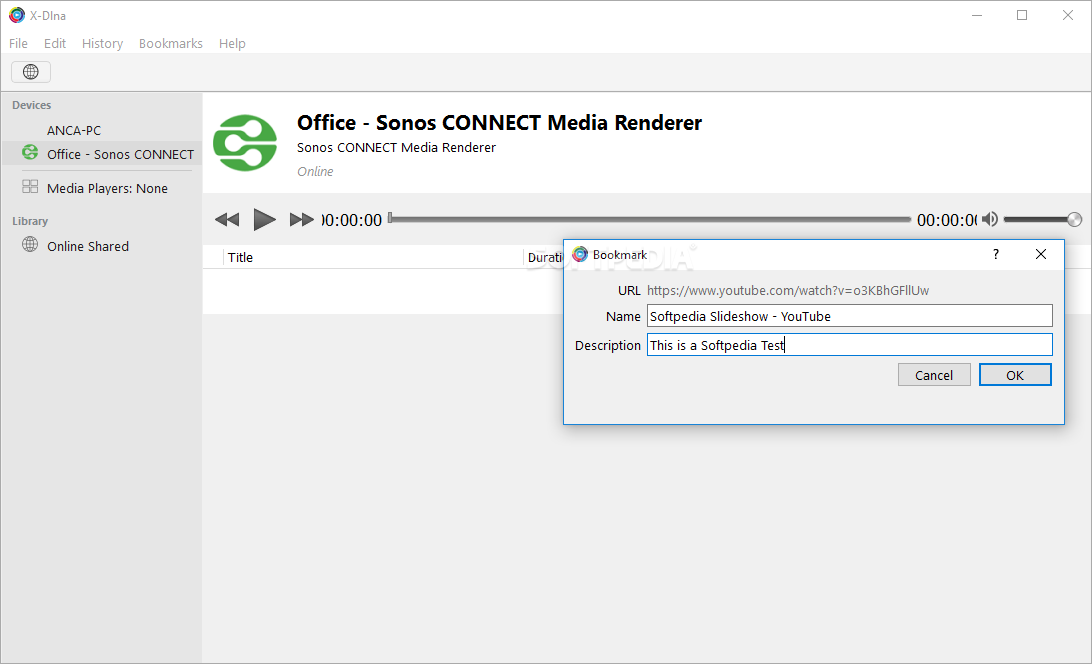This screenshot has width=1092, height=664.
Task: Select ANCA-PC device
Action: pyautogui.click(x=74, y=130)
